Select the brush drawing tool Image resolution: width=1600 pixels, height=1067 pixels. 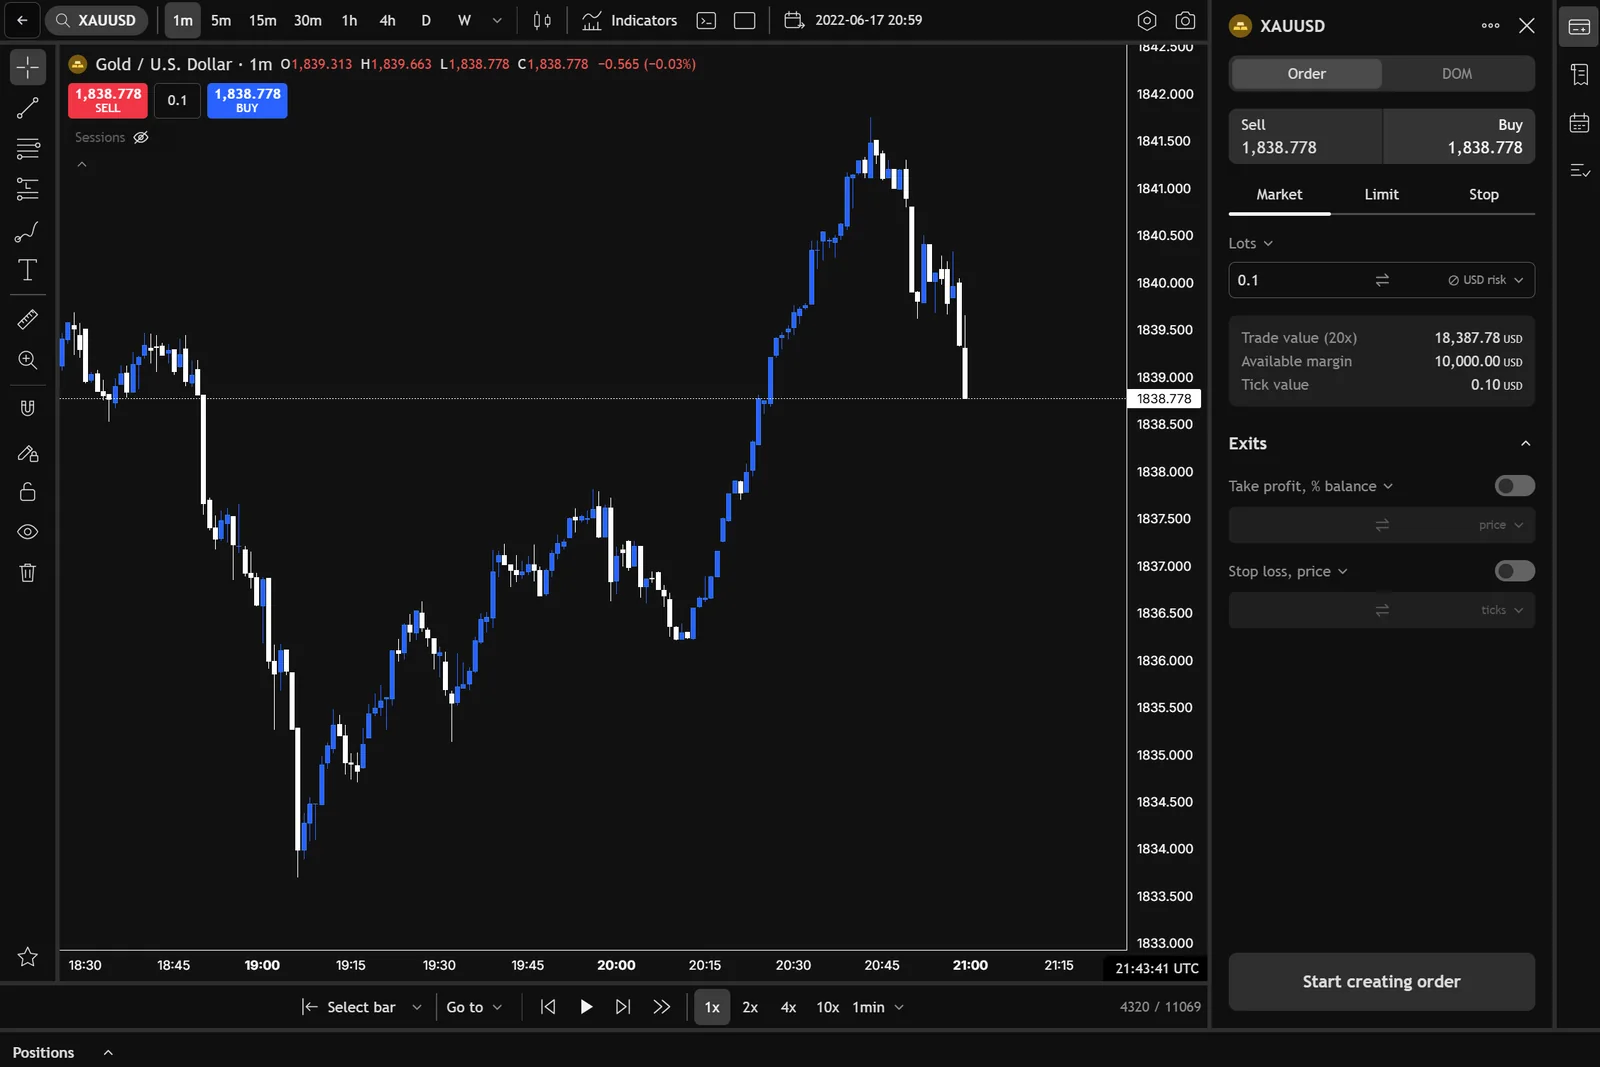point(28,232)
